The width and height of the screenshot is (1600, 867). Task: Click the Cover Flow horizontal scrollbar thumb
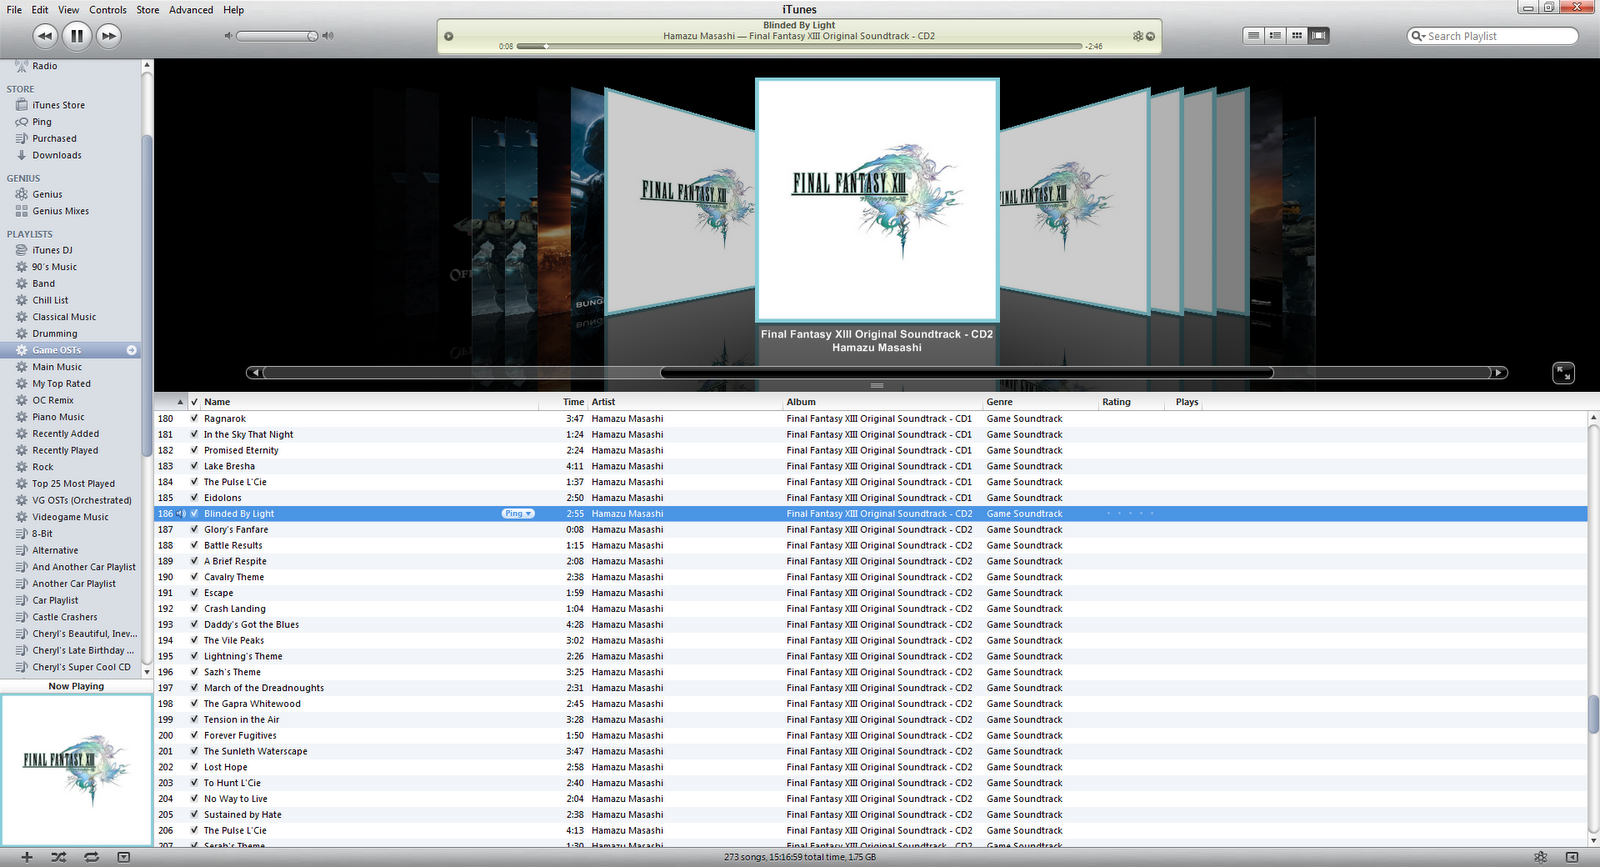[x=967, y=373]
